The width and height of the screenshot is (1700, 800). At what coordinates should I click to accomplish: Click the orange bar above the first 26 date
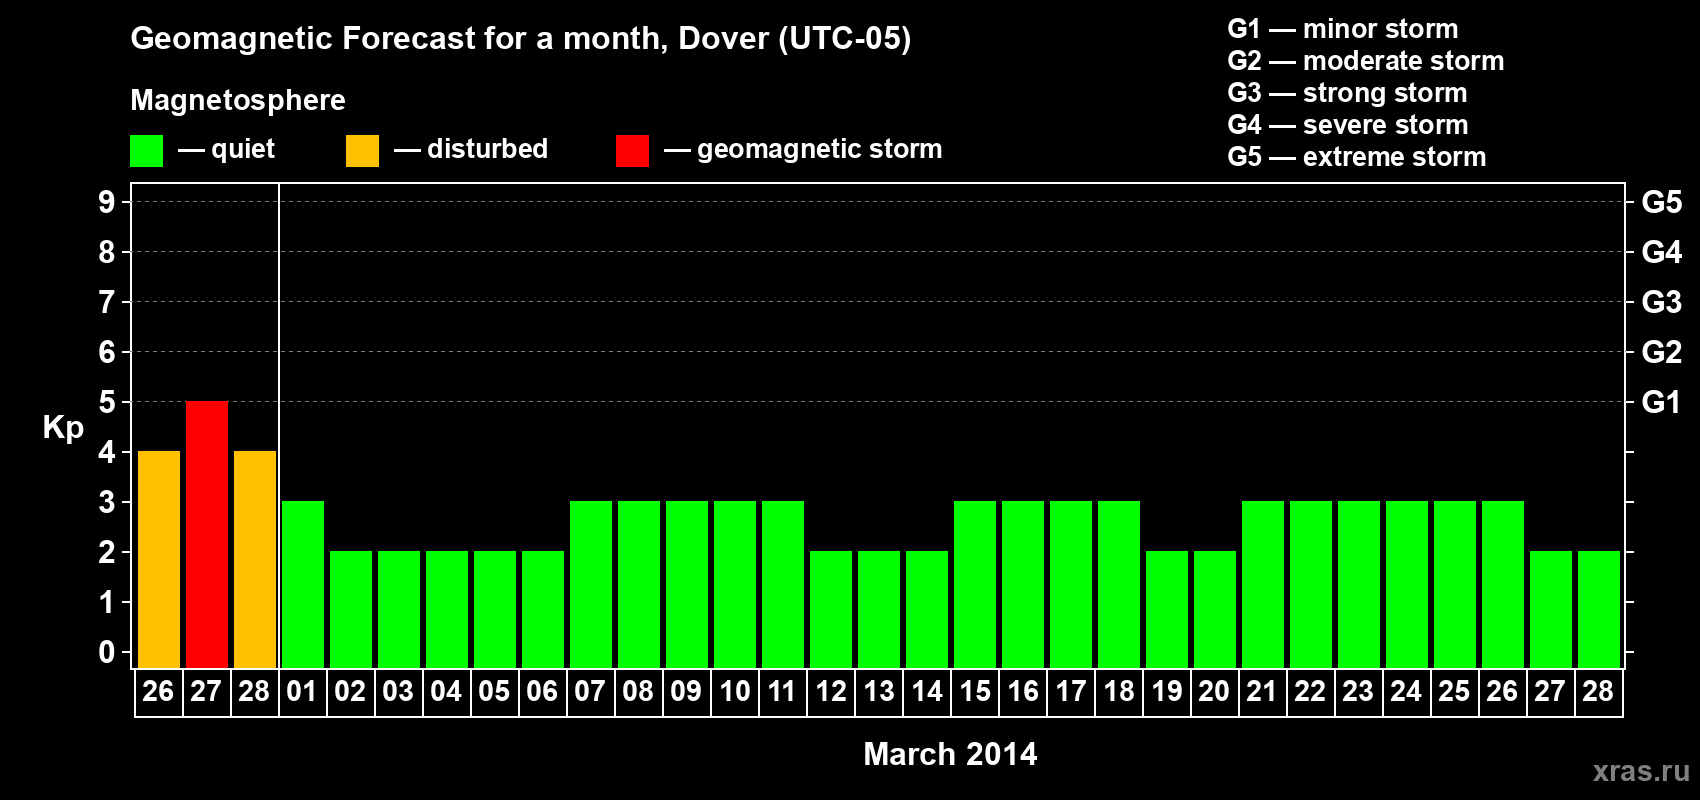pyautogui.click(x=159, y=560)
